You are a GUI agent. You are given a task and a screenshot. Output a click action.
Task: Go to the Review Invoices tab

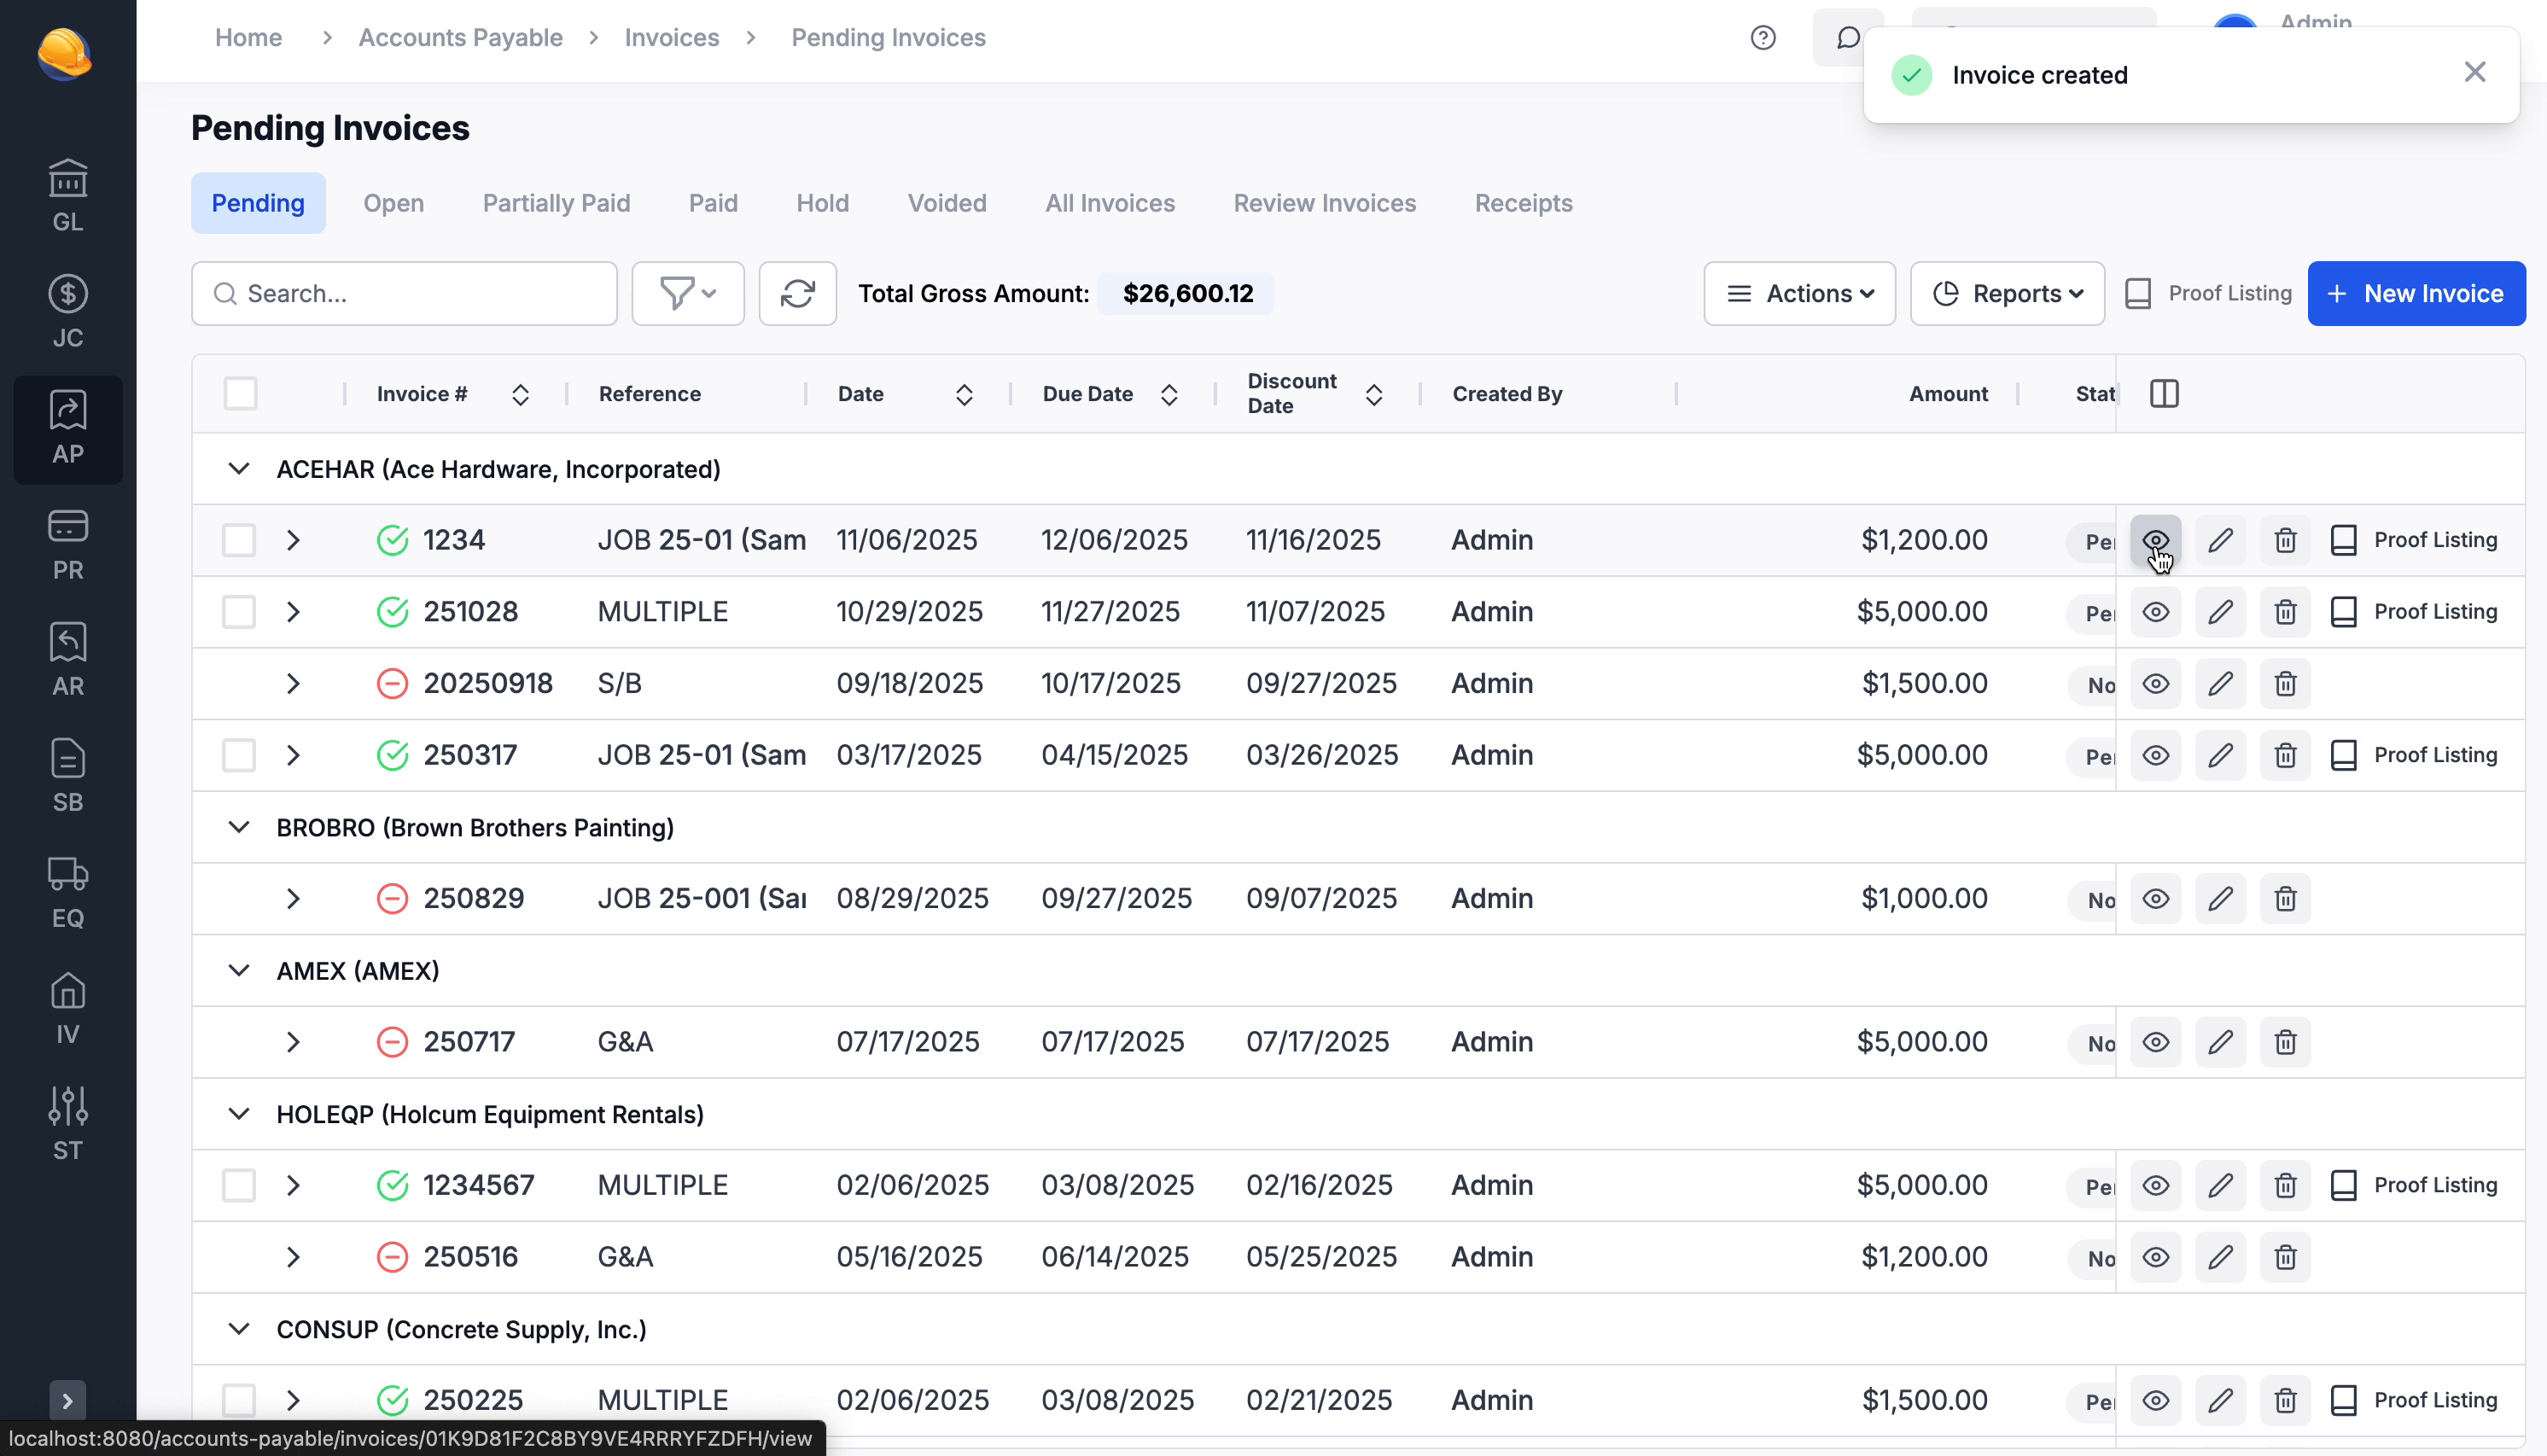click(x=1324, y=203)
